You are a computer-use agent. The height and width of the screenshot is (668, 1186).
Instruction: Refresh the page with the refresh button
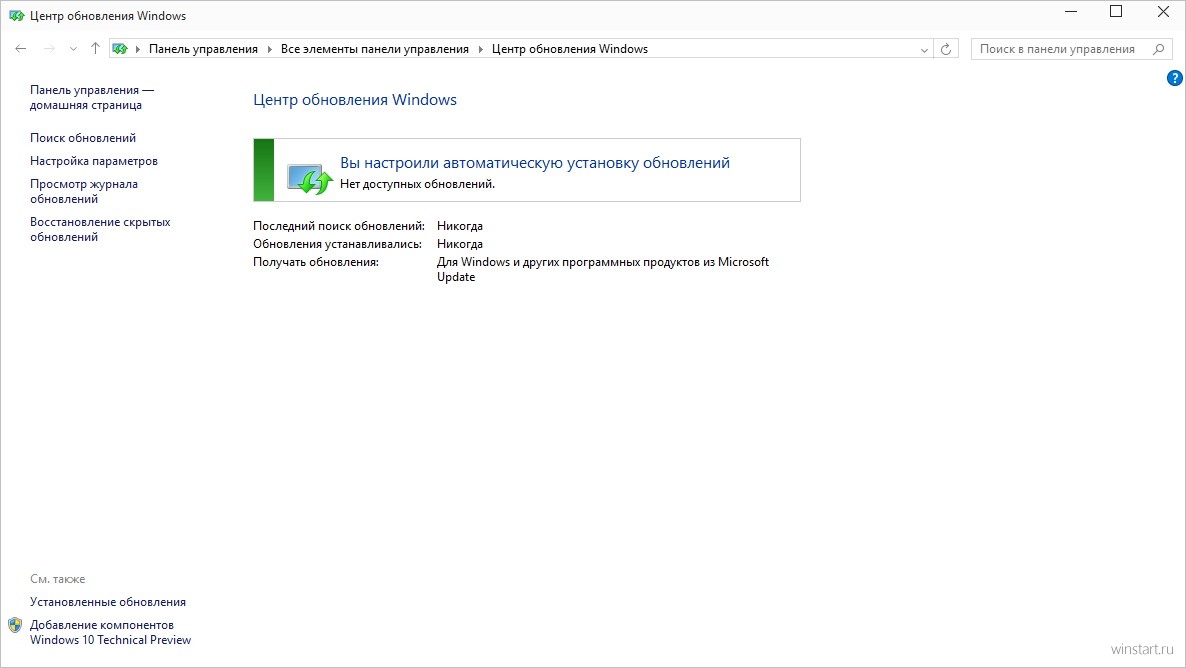945,49
